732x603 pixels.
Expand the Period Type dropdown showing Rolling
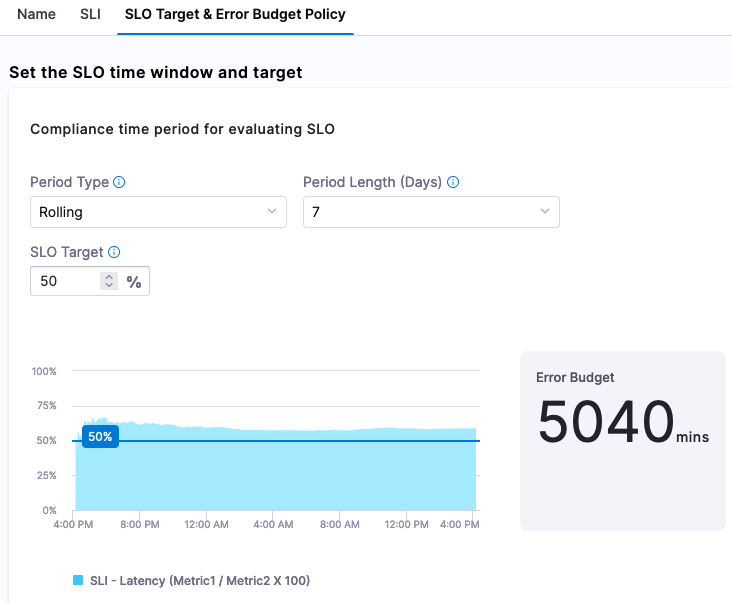click(158, 212)
